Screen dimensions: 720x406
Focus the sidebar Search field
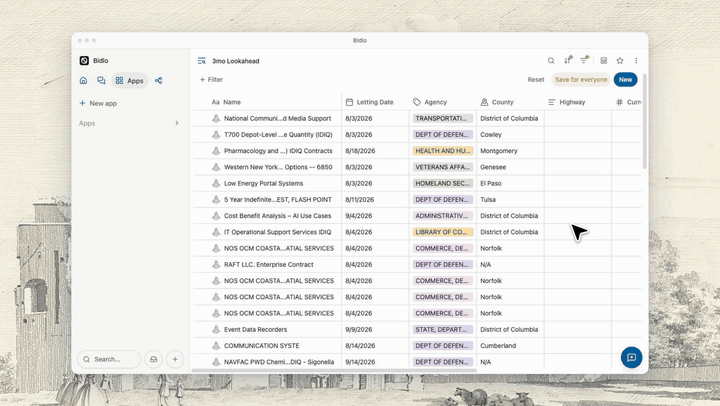[109, 359]
